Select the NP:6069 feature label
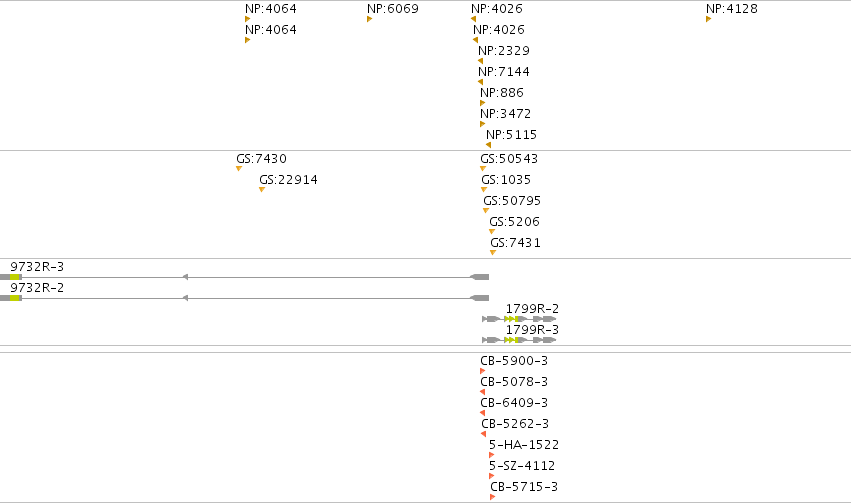 [x=392, y=9]
